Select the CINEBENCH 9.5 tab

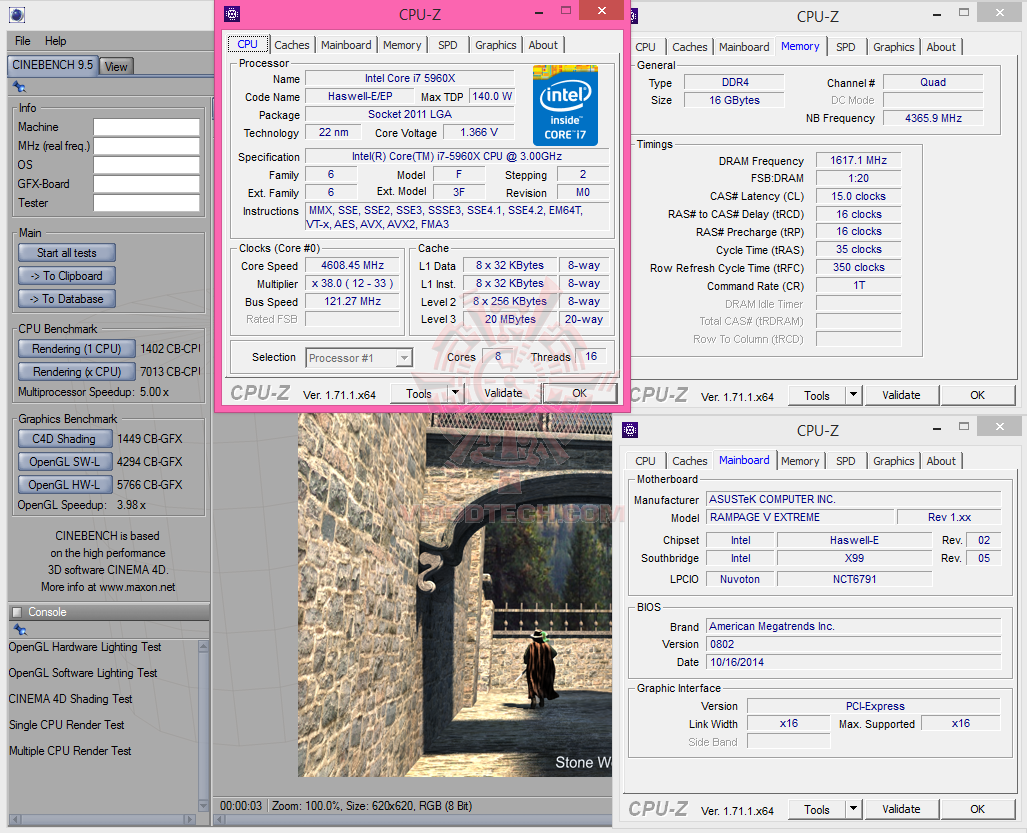pyautogui.click(x=52, y=65)
